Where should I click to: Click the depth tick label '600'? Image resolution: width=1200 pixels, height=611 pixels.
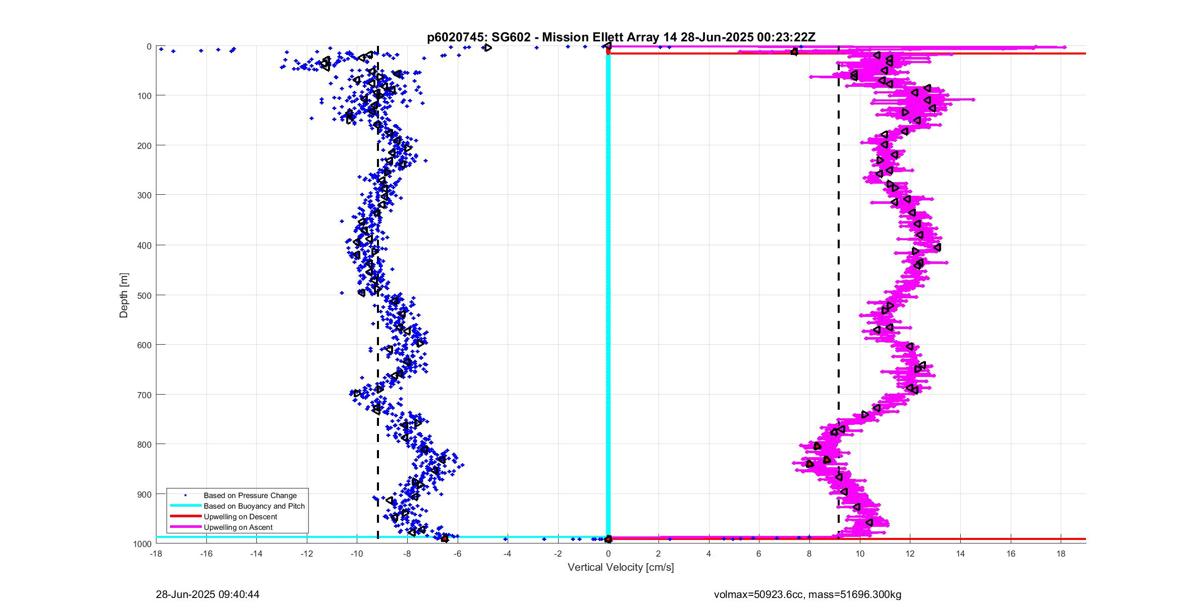[143, 345]
